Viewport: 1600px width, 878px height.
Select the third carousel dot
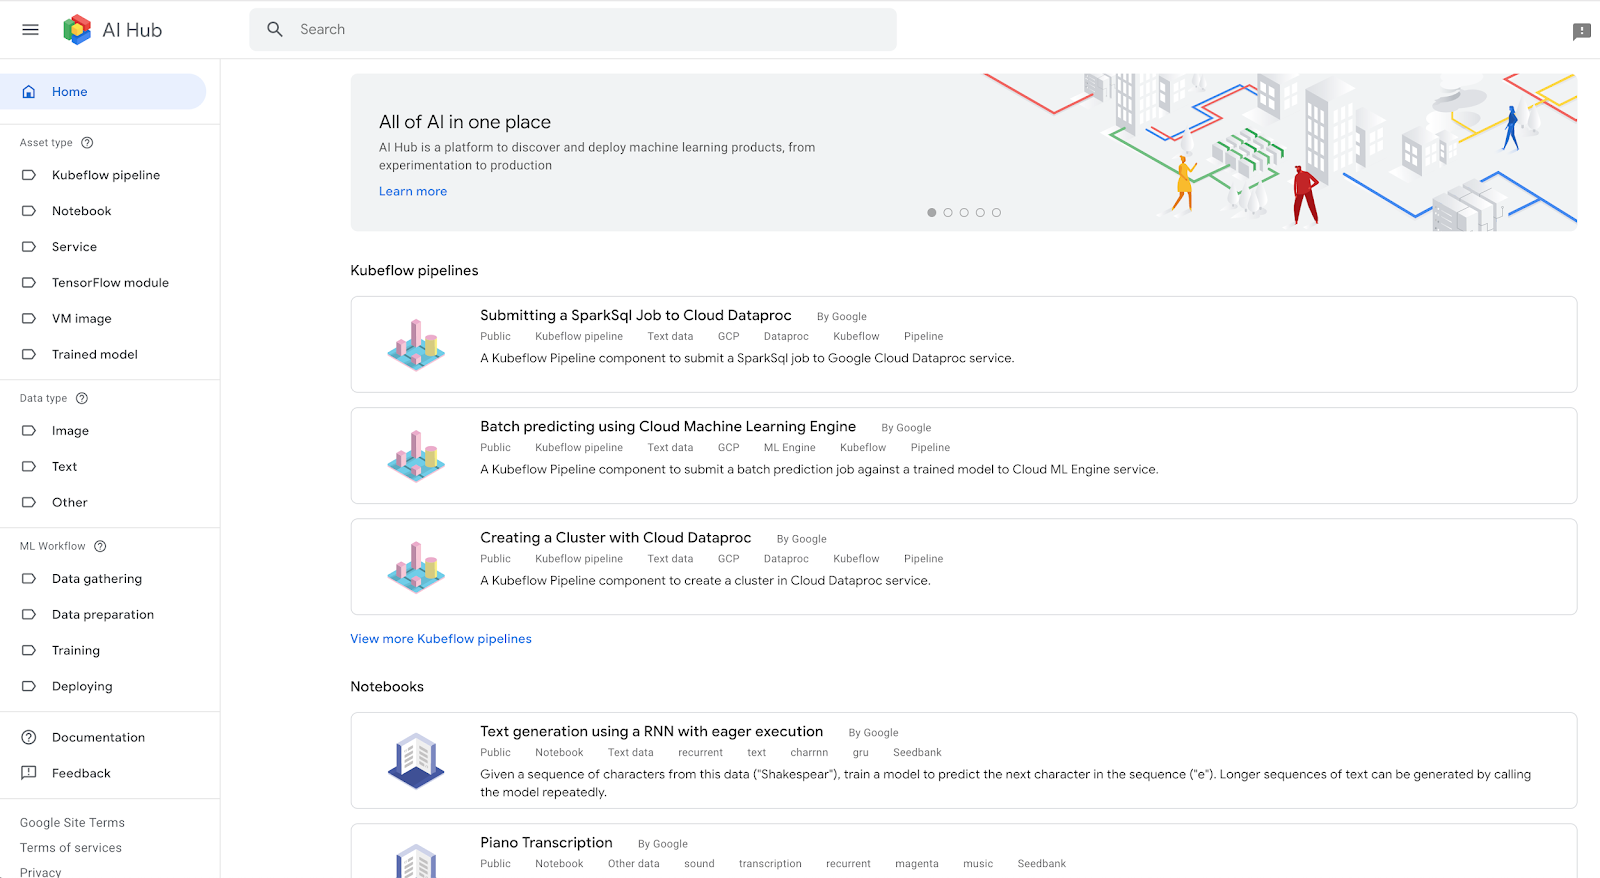[964, 213]
